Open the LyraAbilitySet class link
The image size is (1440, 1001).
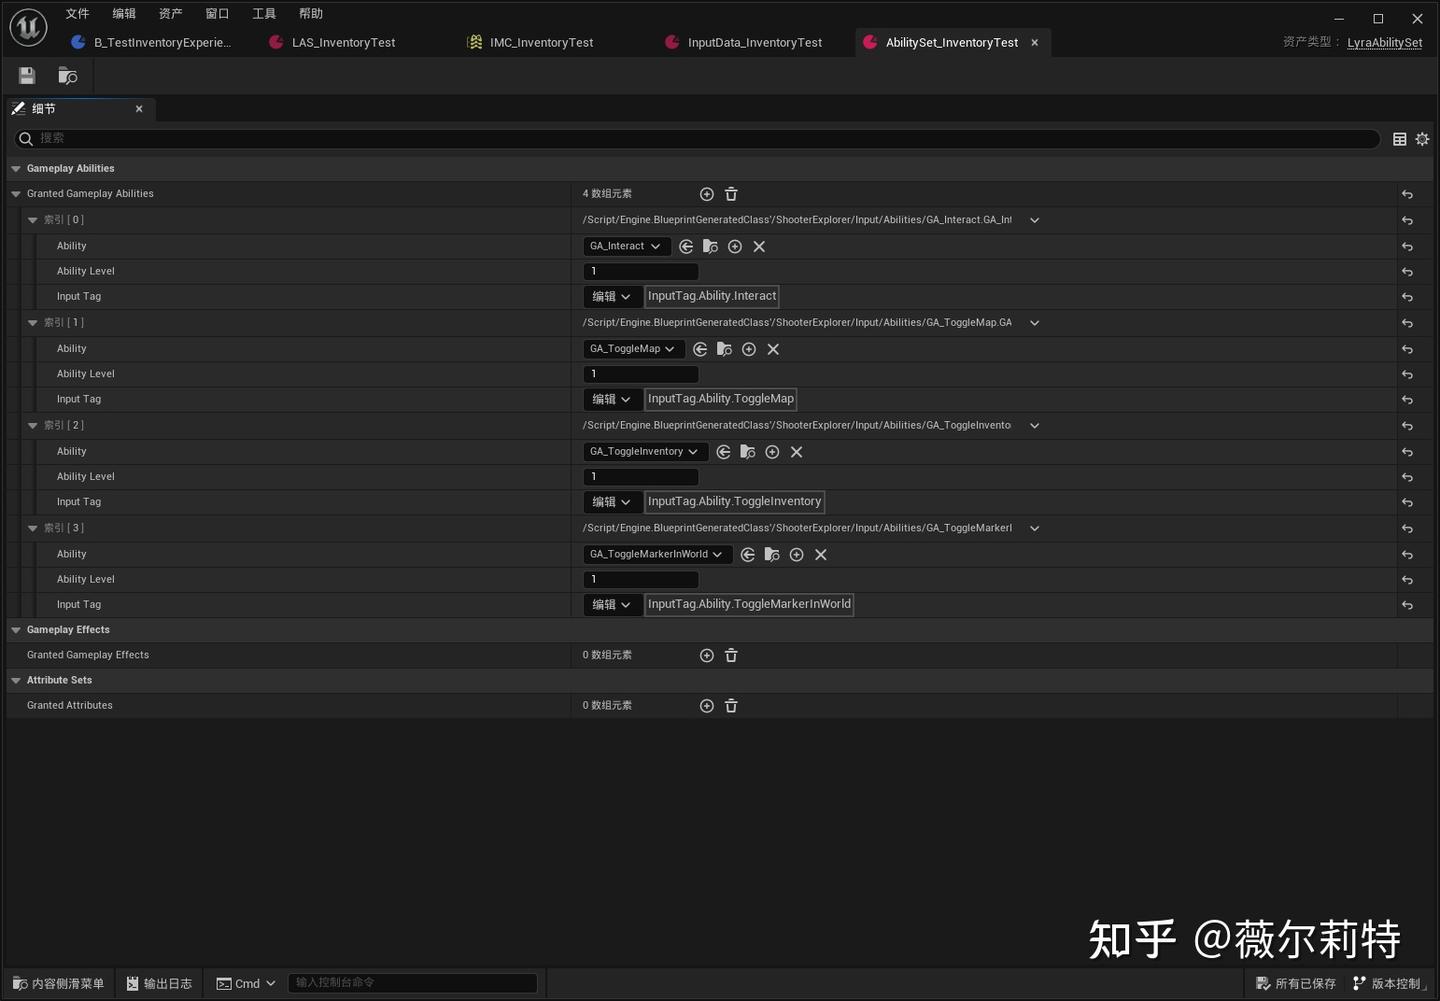pyautogui.click(x=1385, y=43)
